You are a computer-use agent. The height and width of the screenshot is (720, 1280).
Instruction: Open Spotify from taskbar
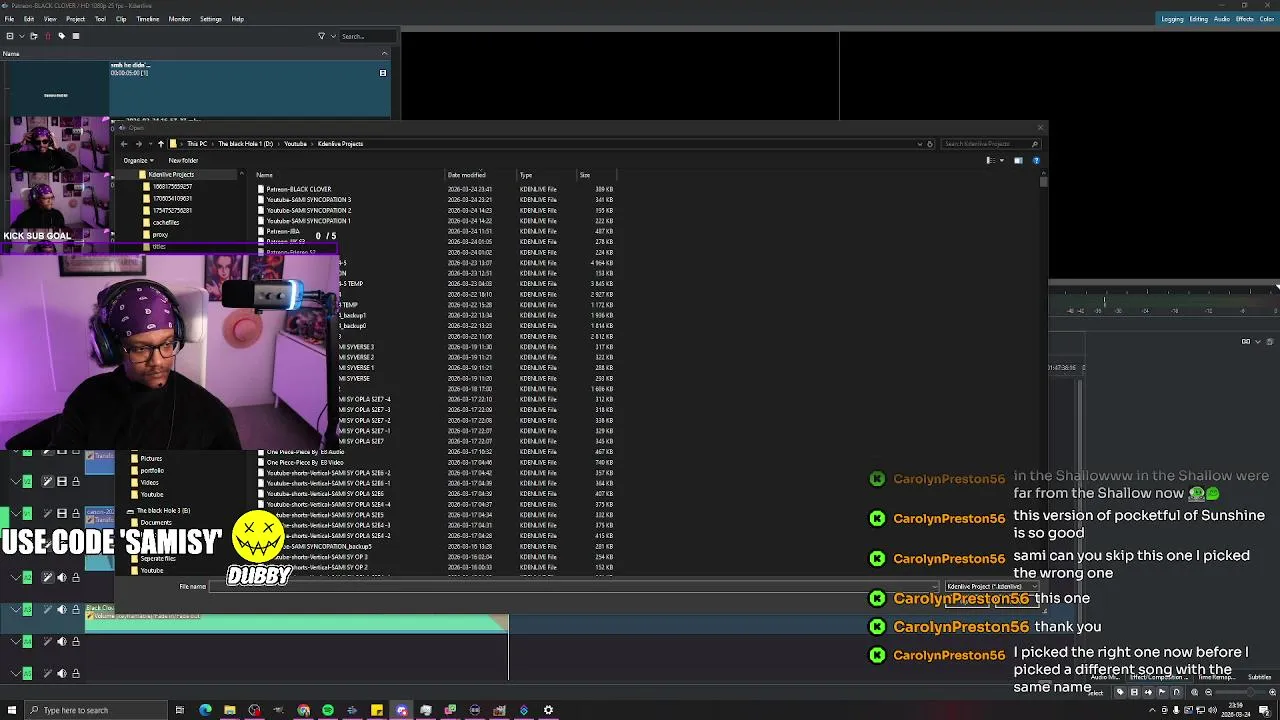coord(328,710)
